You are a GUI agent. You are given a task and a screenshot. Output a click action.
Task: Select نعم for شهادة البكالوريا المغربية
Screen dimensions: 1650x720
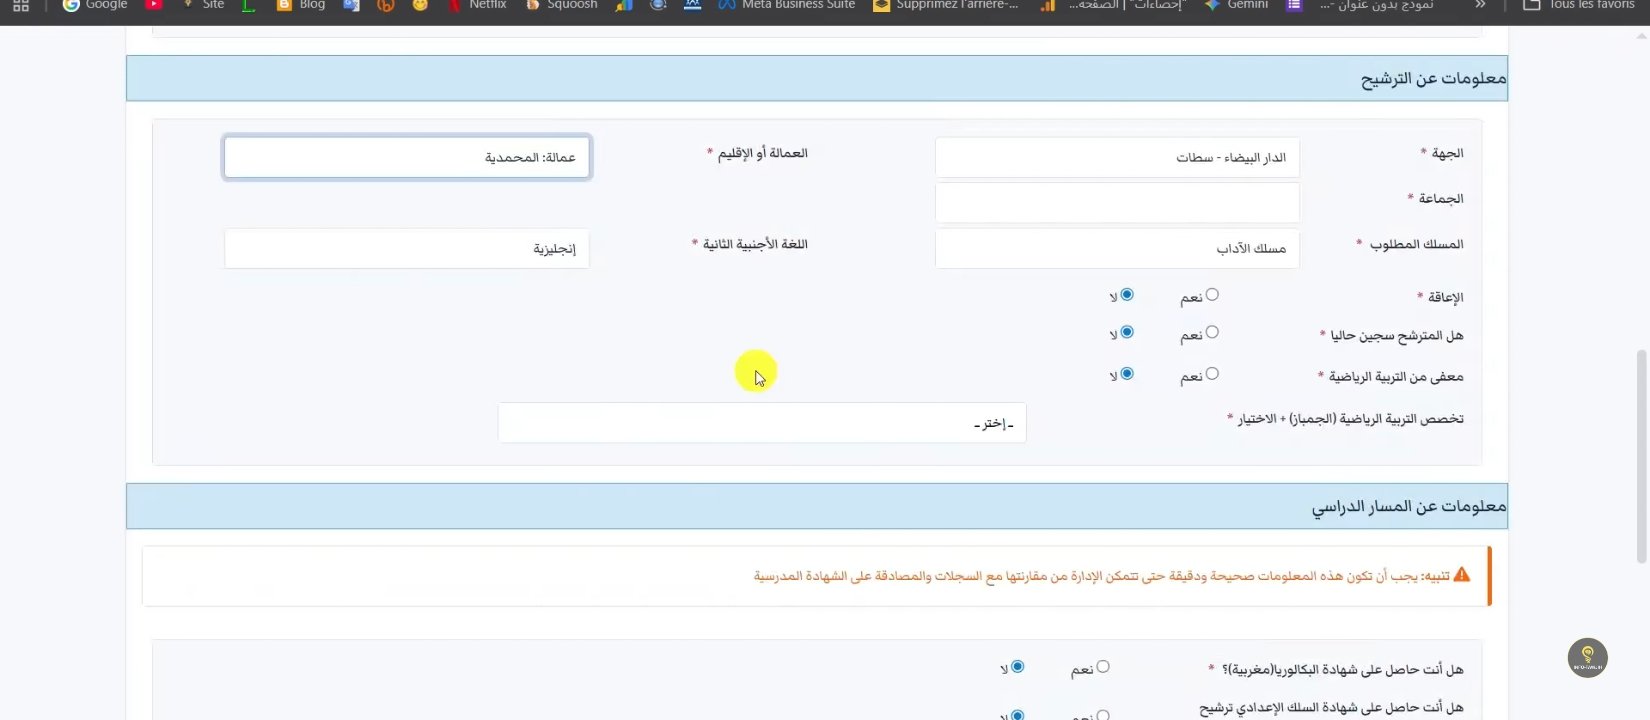pyautogui.click(x=1103, y=667)
